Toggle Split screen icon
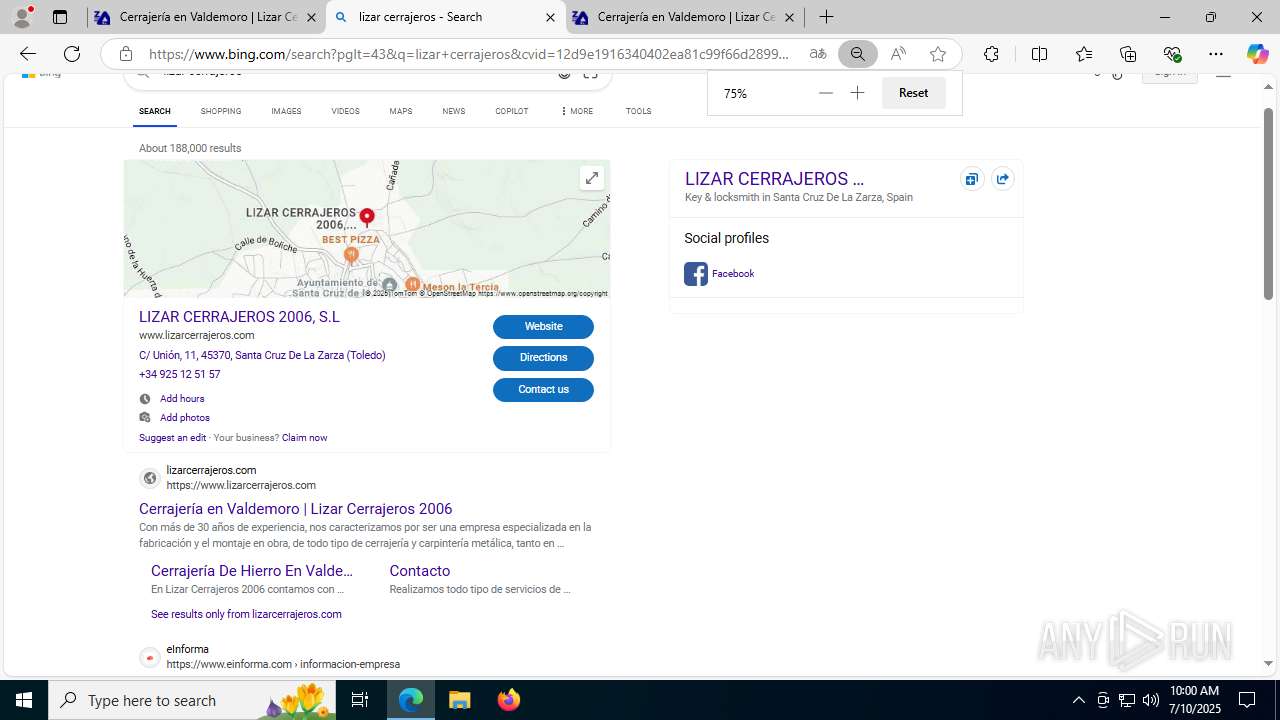The height and width of the screenshot is (720, 1280). (x=1039, y=54)
